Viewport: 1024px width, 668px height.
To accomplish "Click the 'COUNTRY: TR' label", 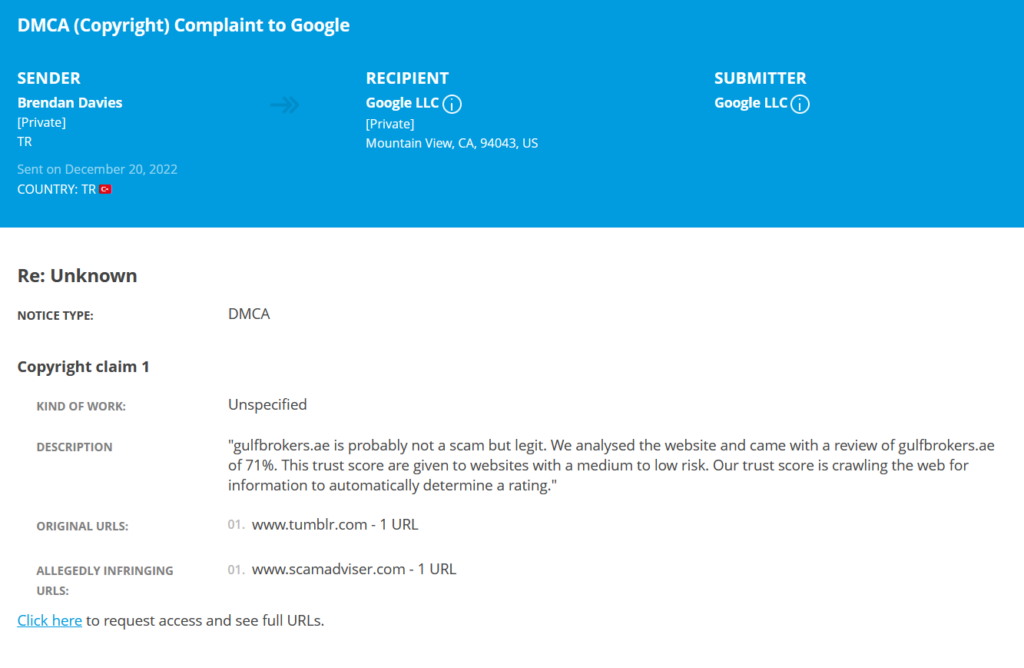I will 56,189.
